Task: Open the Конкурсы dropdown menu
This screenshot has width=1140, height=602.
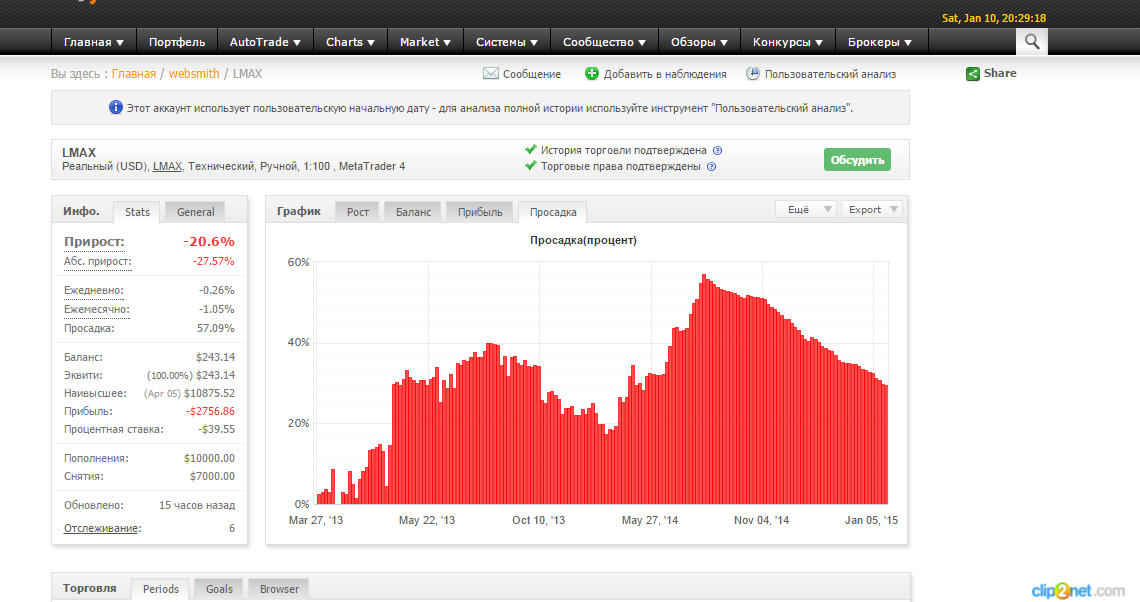Action: click(x=787, y=42)
